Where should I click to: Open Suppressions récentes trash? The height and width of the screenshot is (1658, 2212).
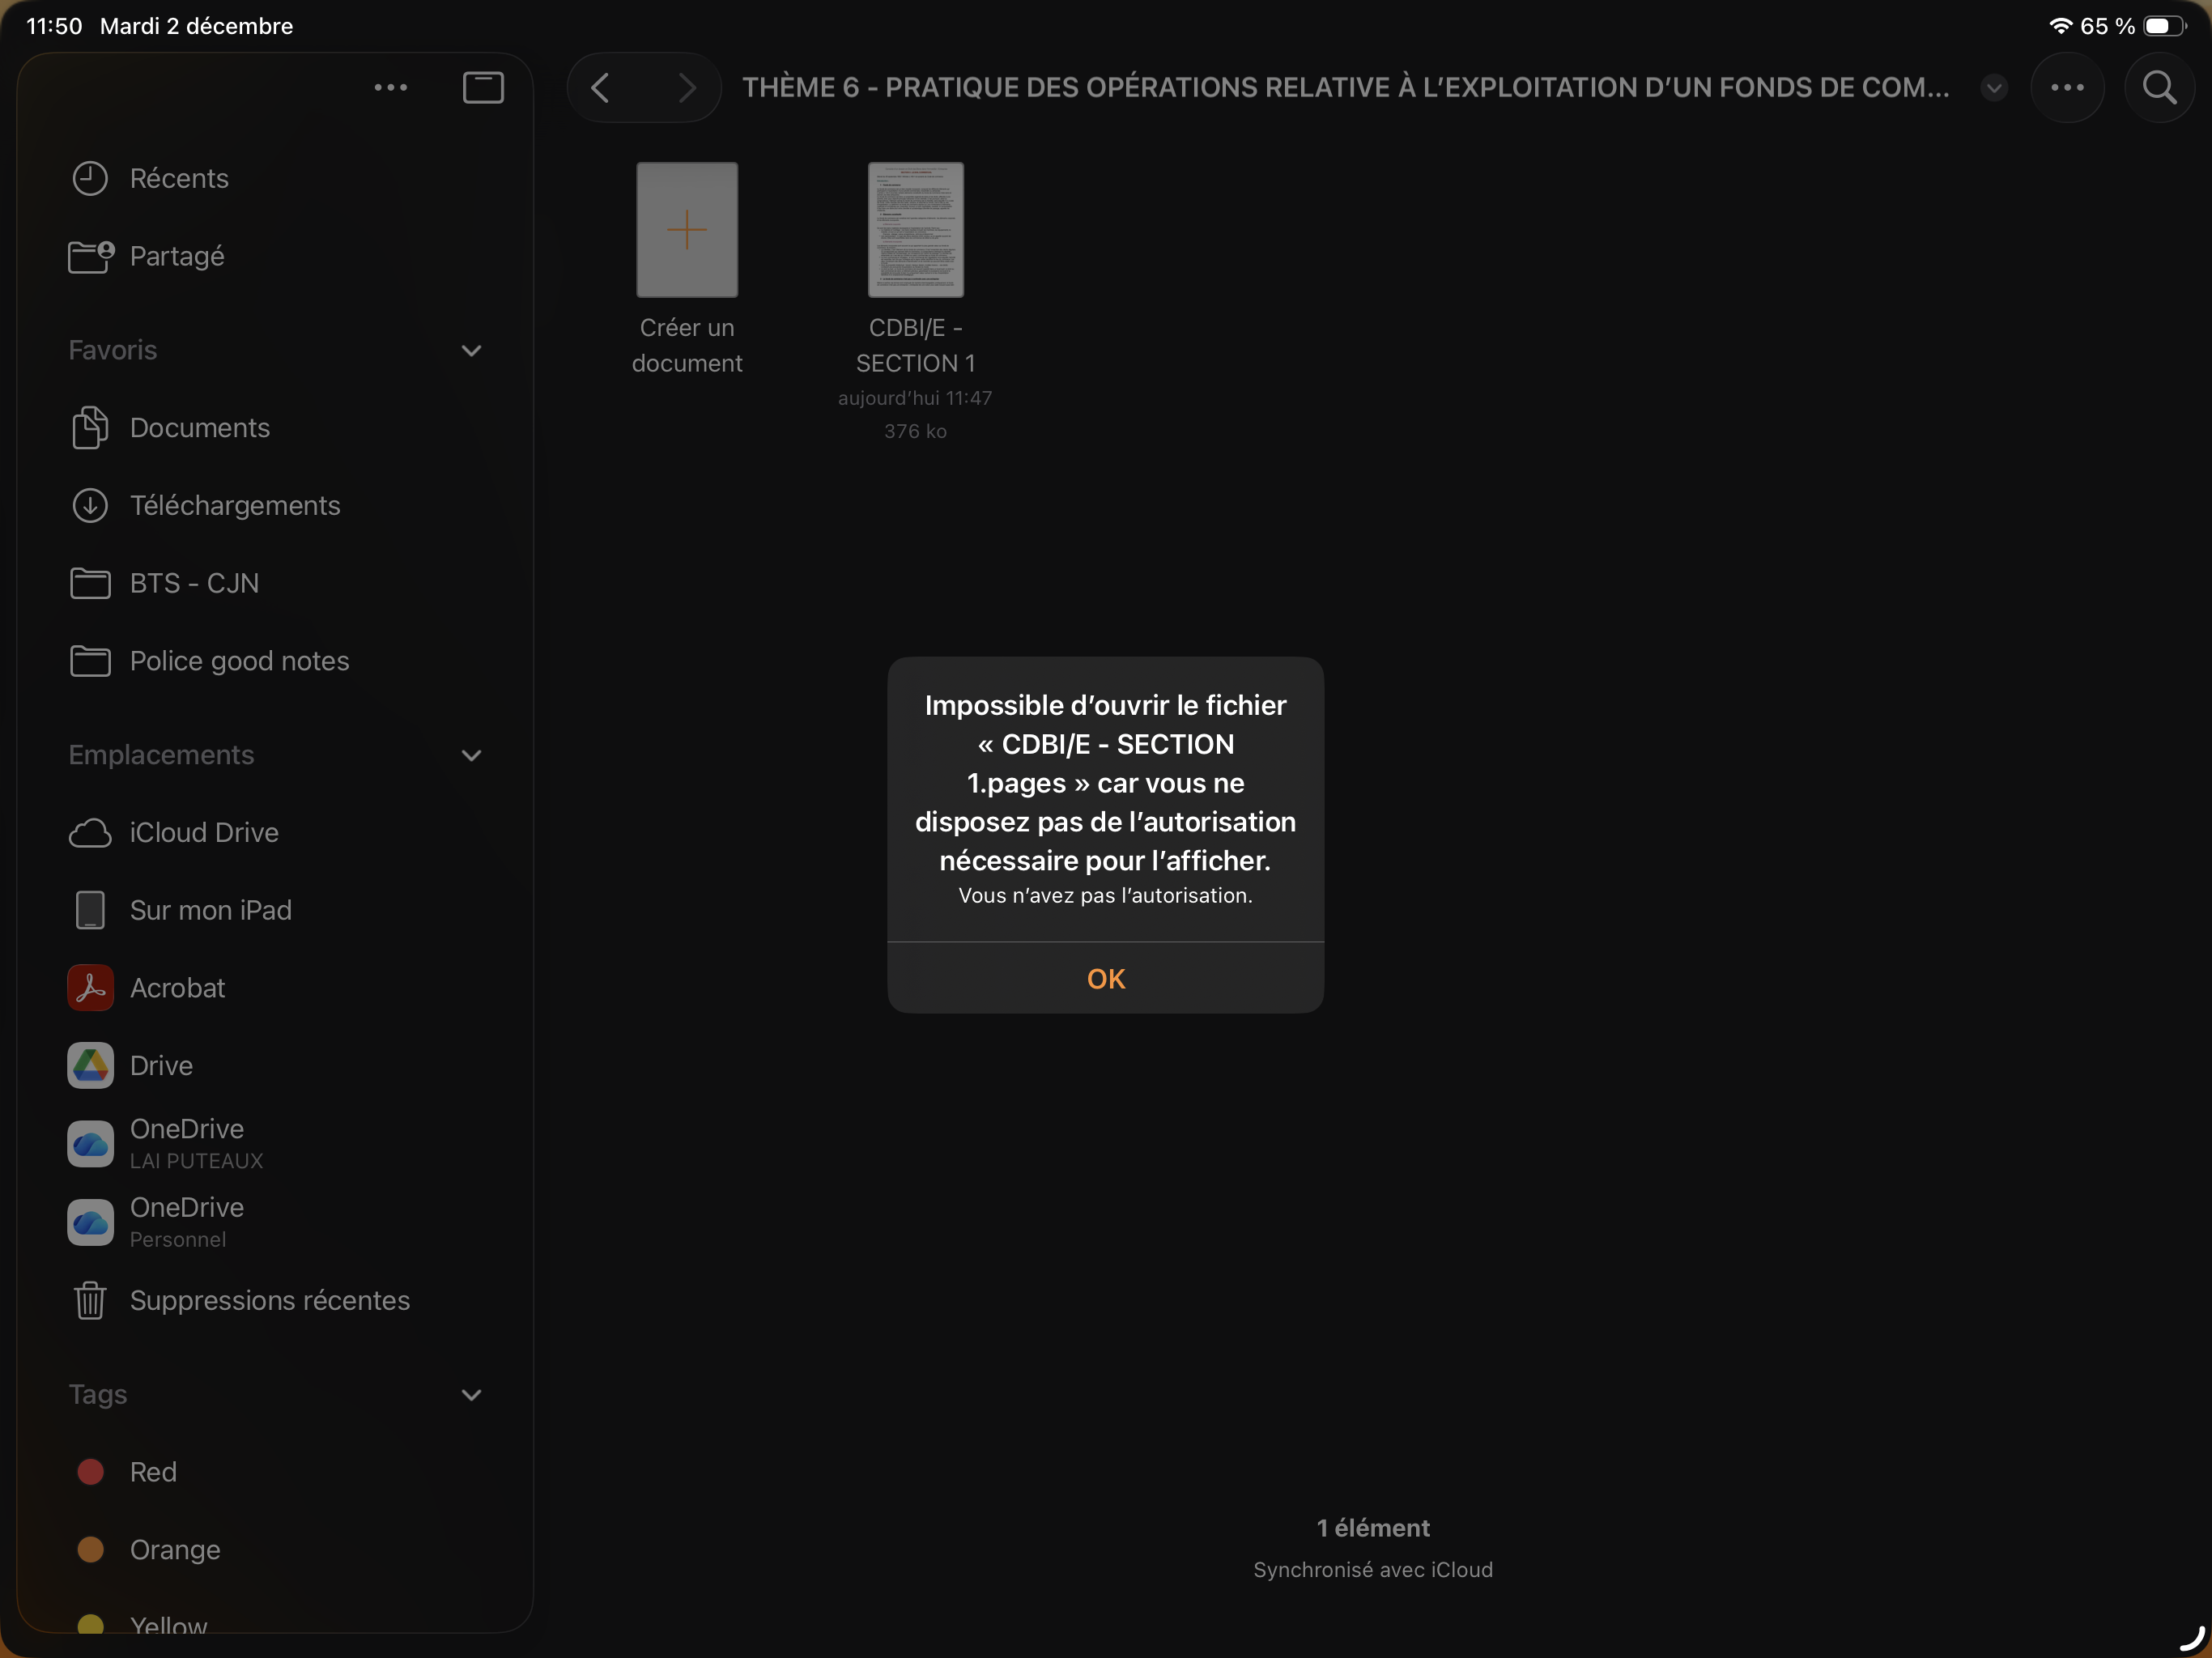[269, 1300]
